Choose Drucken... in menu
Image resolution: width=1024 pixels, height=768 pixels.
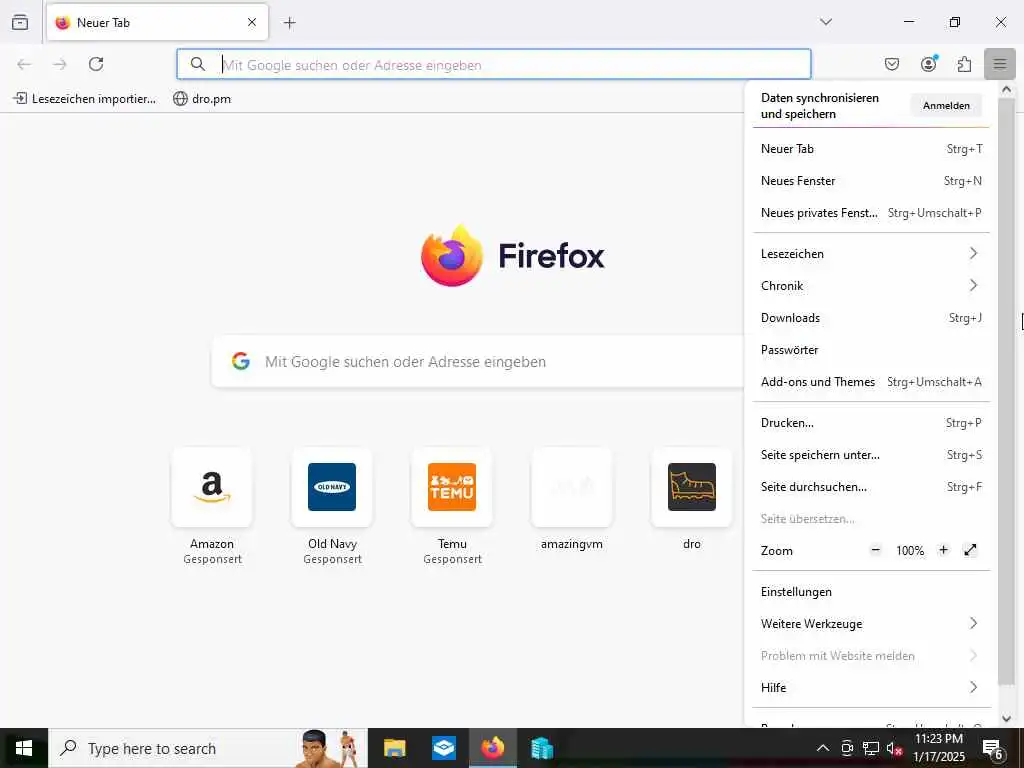coord(871,423)
